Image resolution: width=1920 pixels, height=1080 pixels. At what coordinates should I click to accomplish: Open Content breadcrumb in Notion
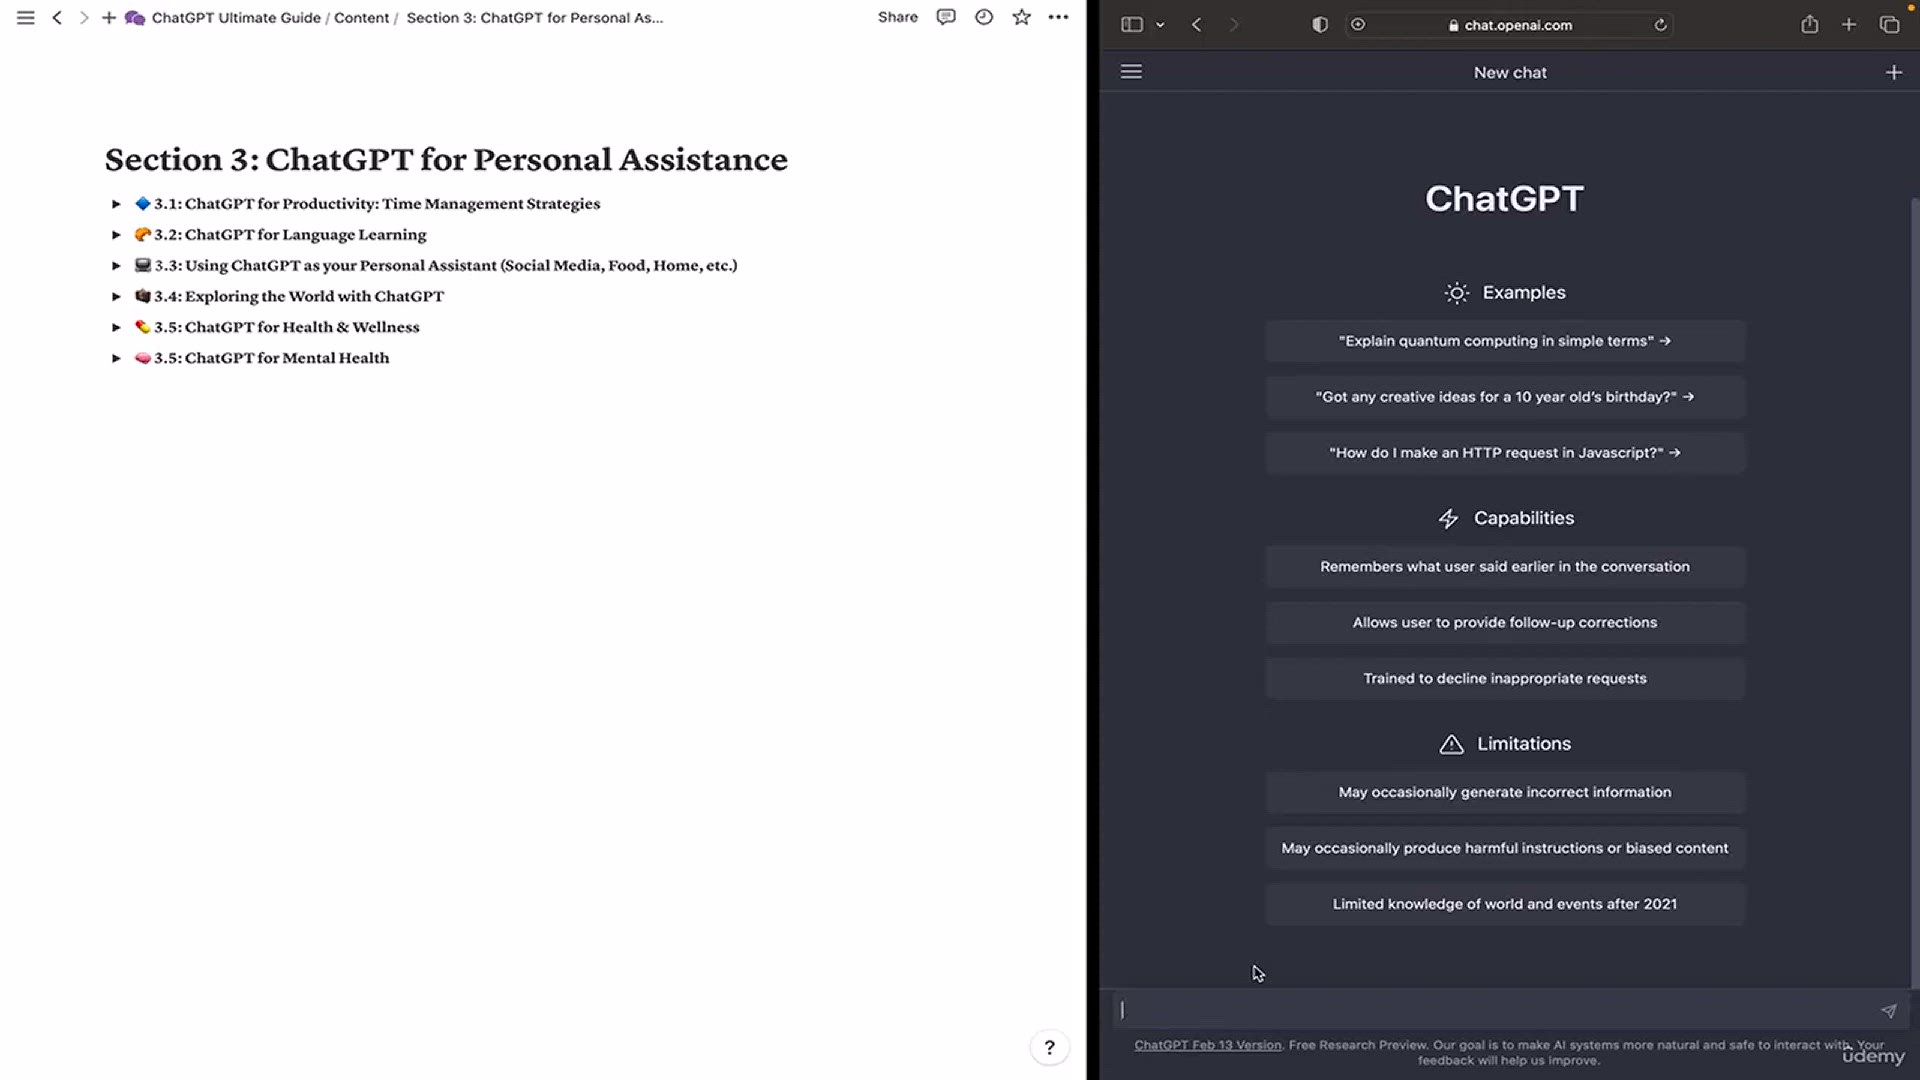pos(361,18)
